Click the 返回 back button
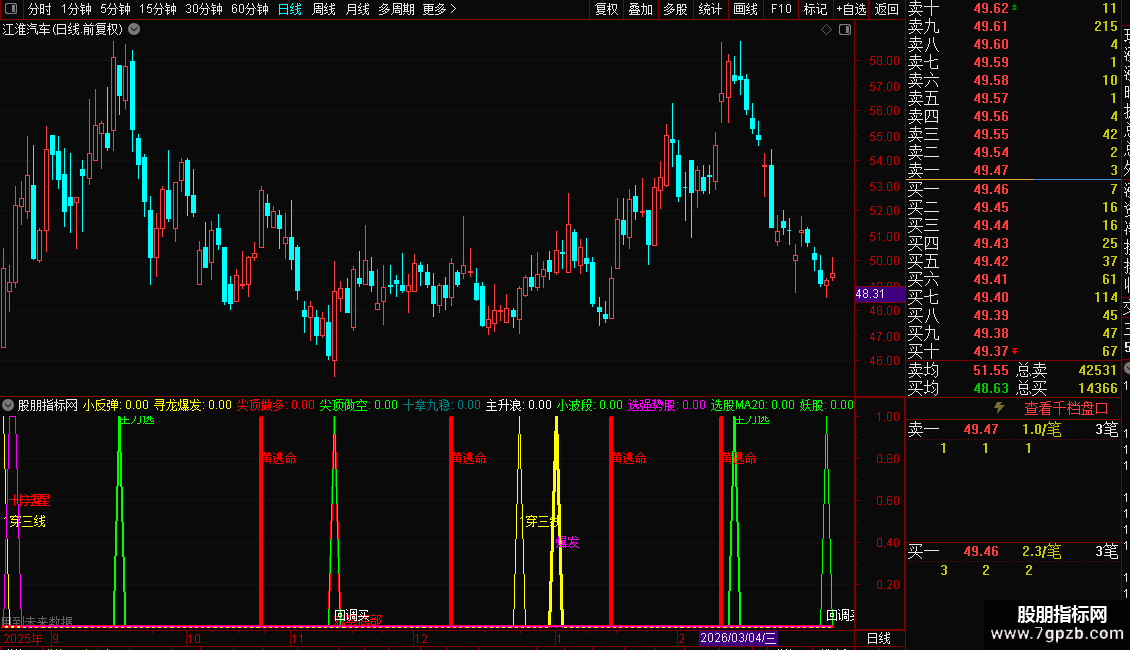1130x650 pixels. tap(886, 9)
